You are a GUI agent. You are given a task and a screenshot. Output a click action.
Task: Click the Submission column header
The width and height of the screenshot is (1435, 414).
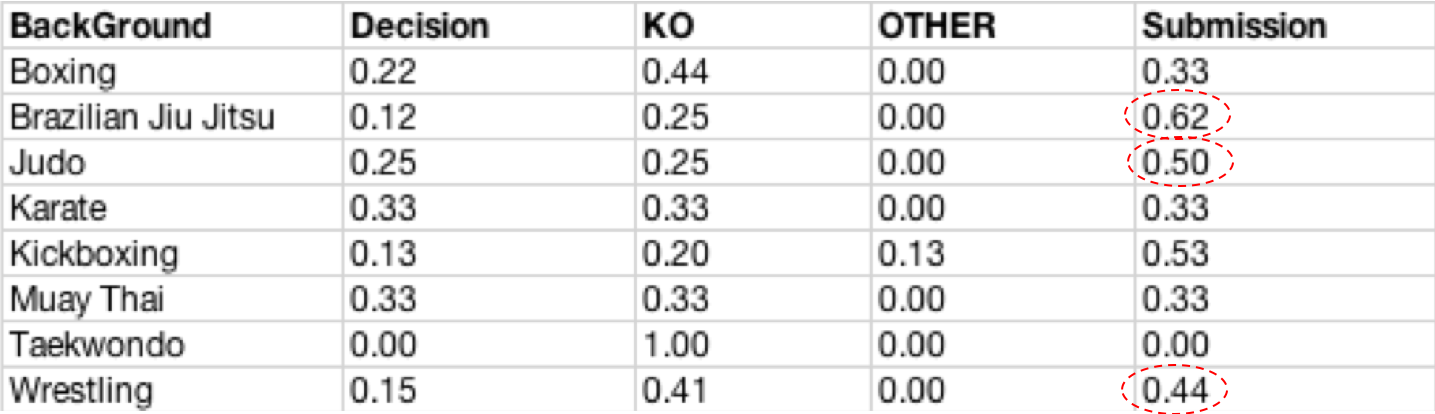tap(1235, 25)
